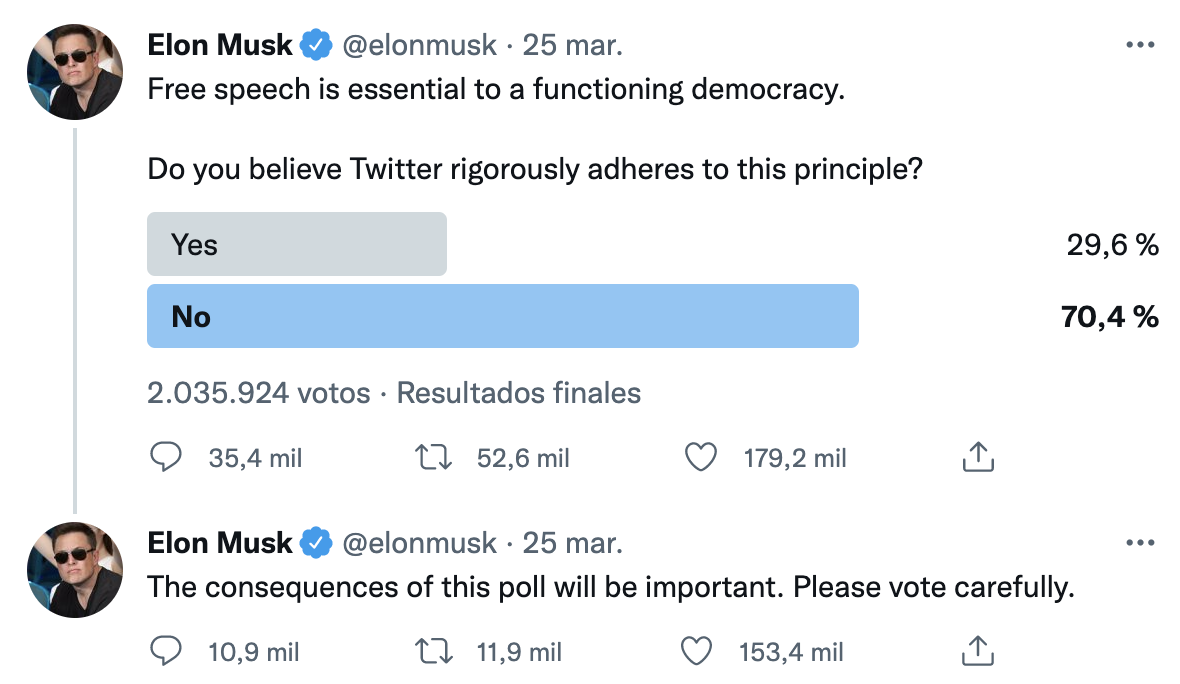Click the 'Yes' poll result bar
Image resolution: width=1180 pixels, height=684 pixels.
(296, 244)
